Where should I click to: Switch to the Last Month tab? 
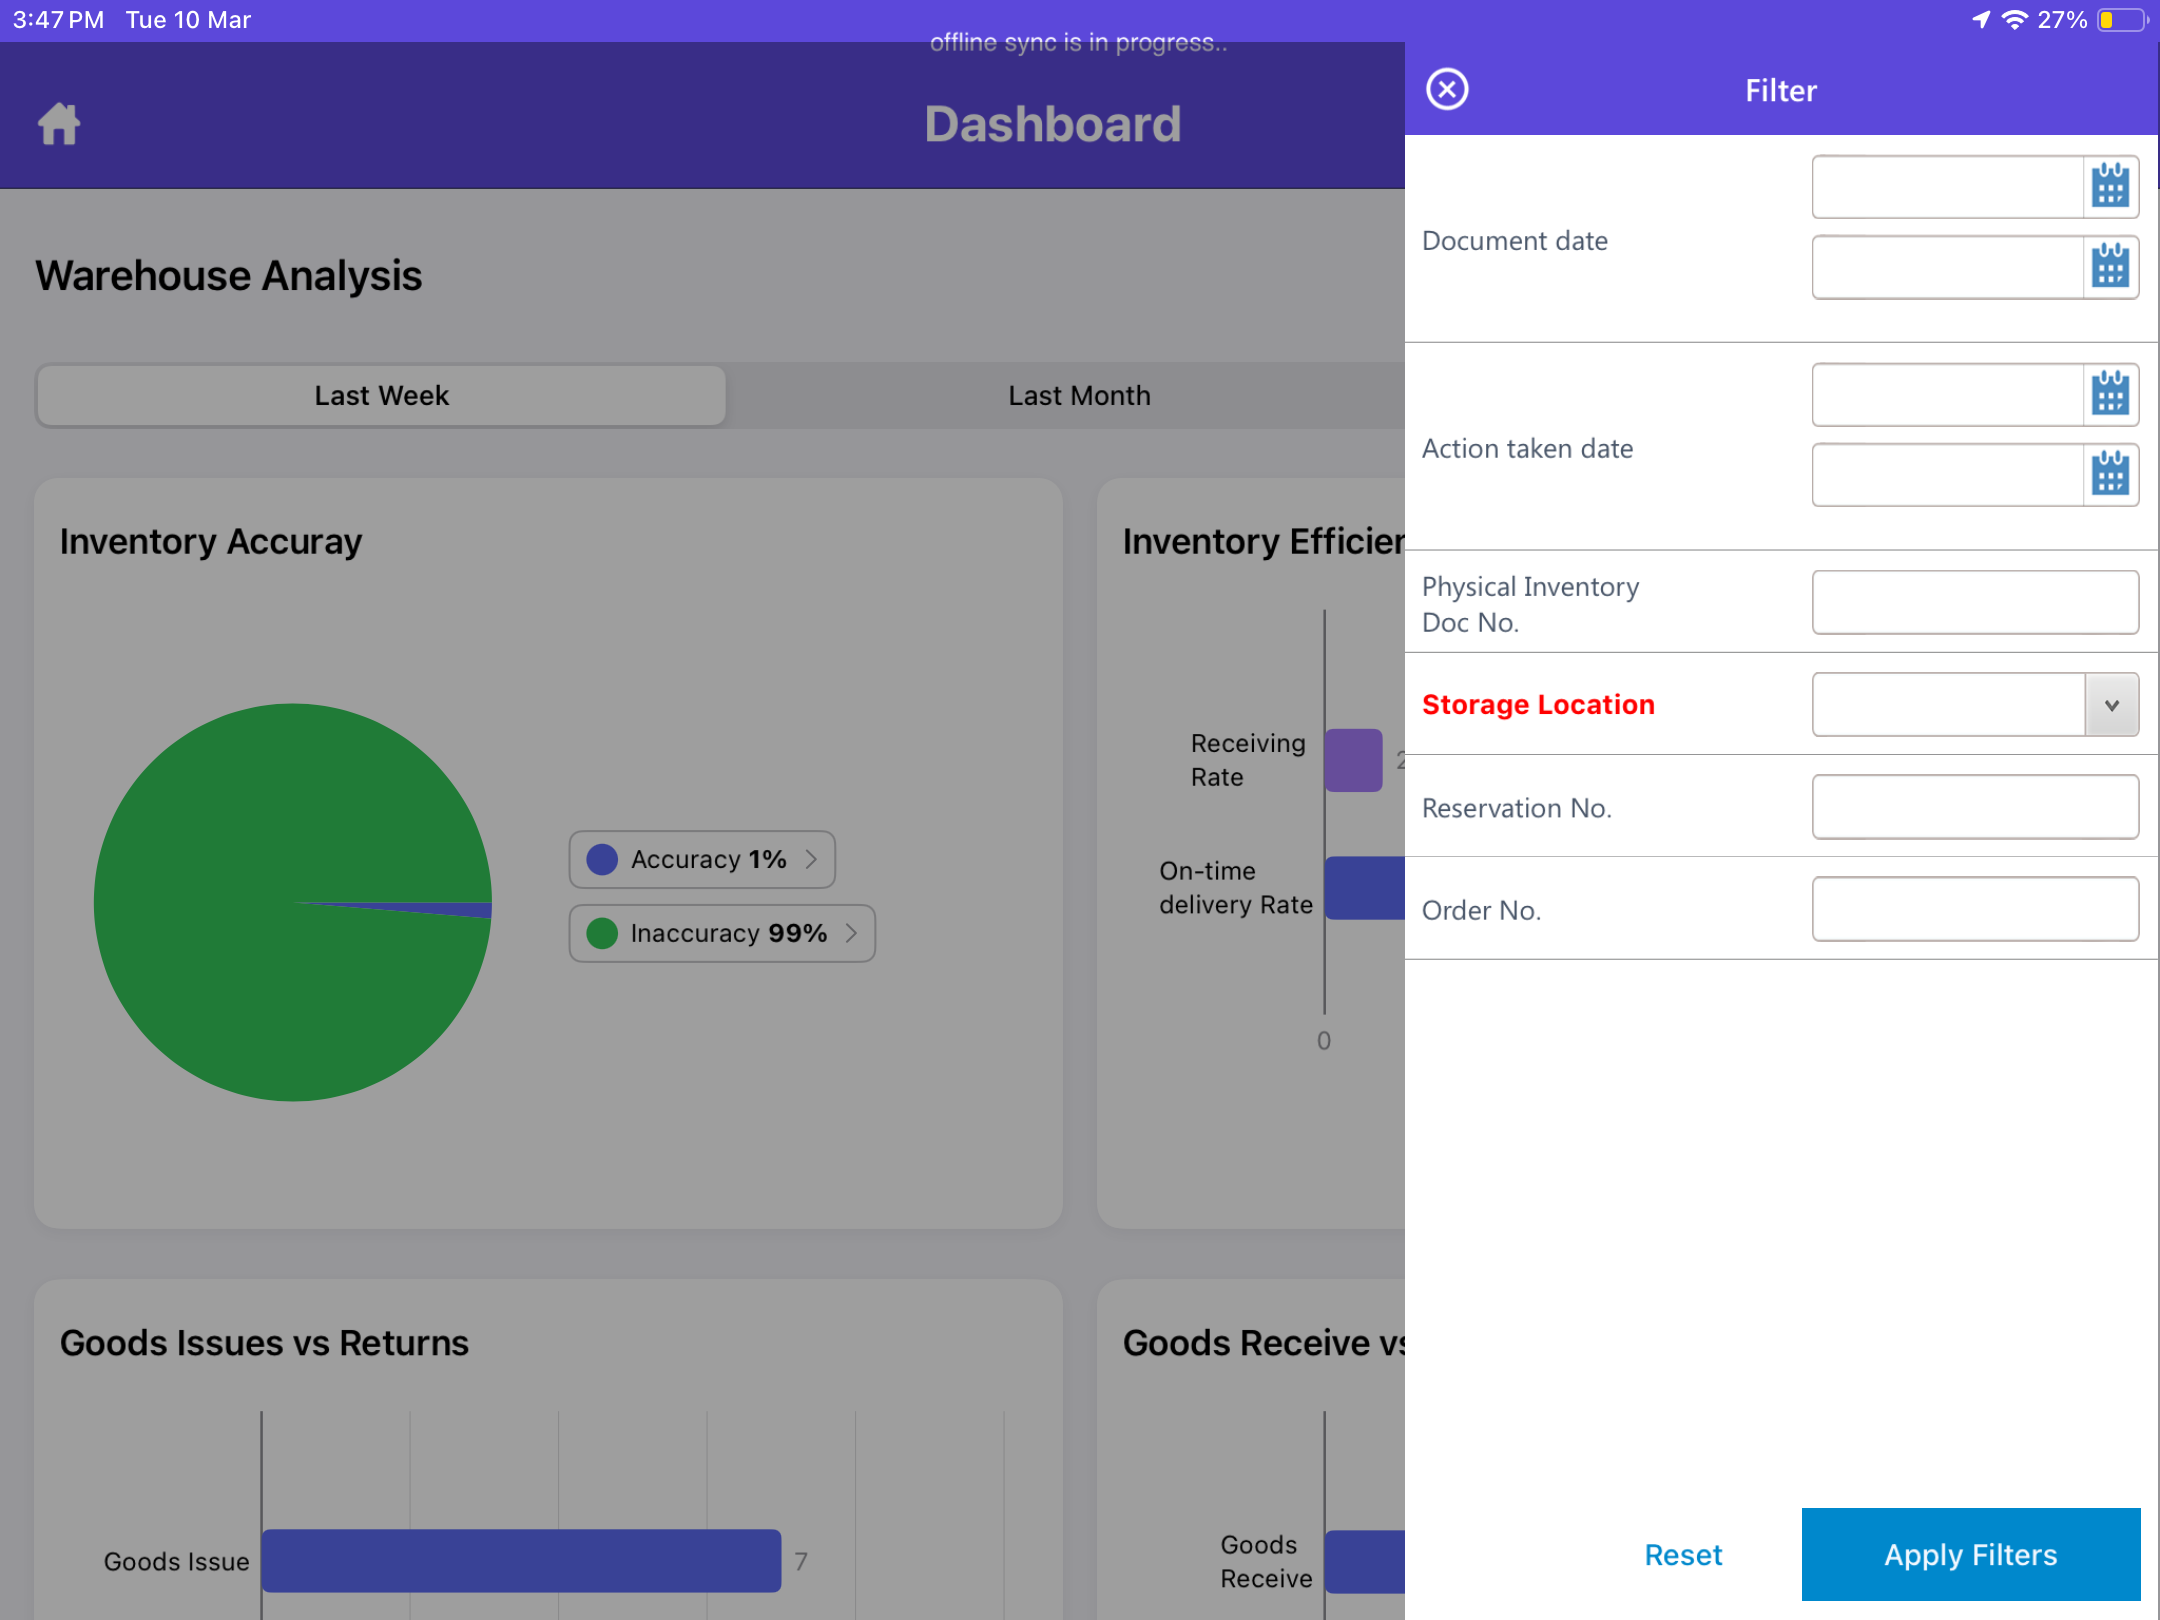coord(1078,396)
